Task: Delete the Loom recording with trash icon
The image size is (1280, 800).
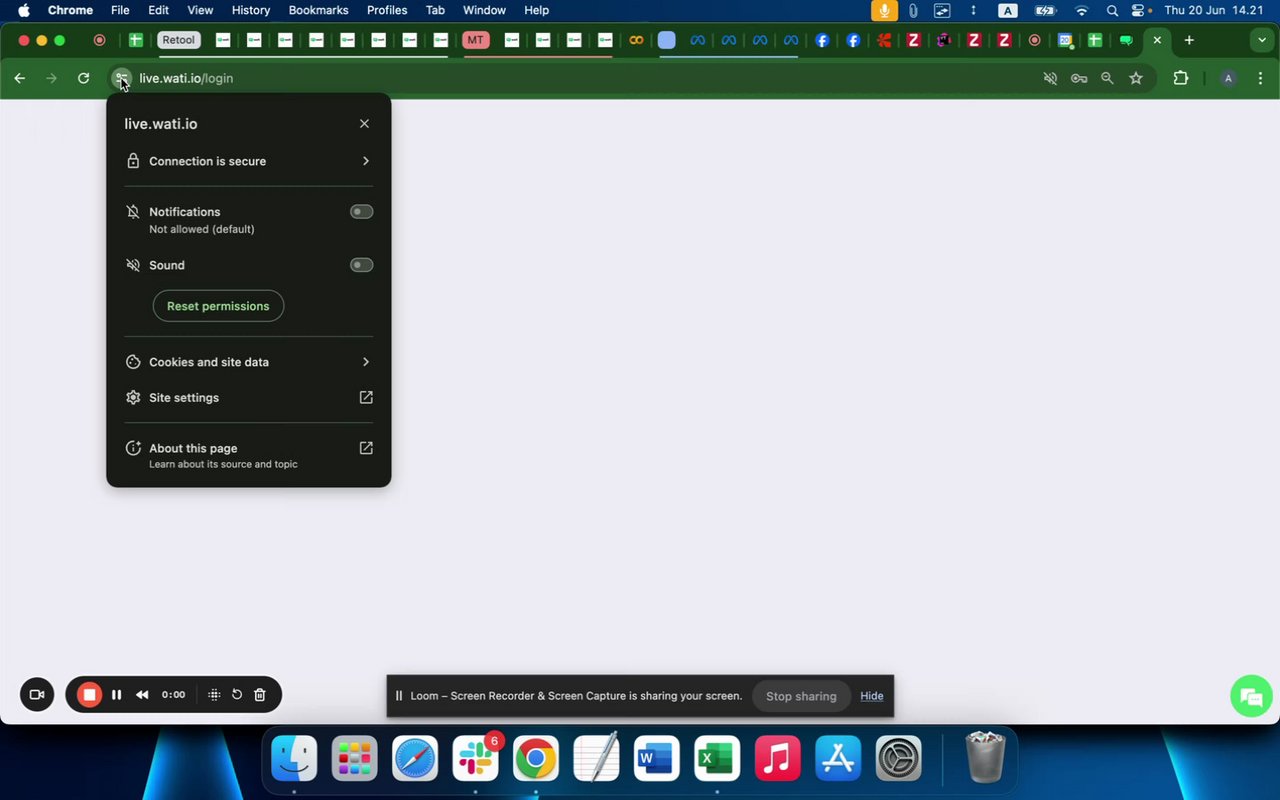Action: 259,695
